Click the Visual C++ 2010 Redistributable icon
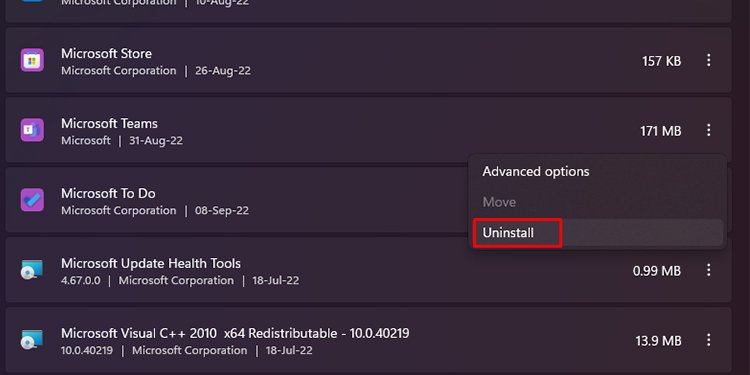This screenshot has height=375, width=750. pos(32,340)
